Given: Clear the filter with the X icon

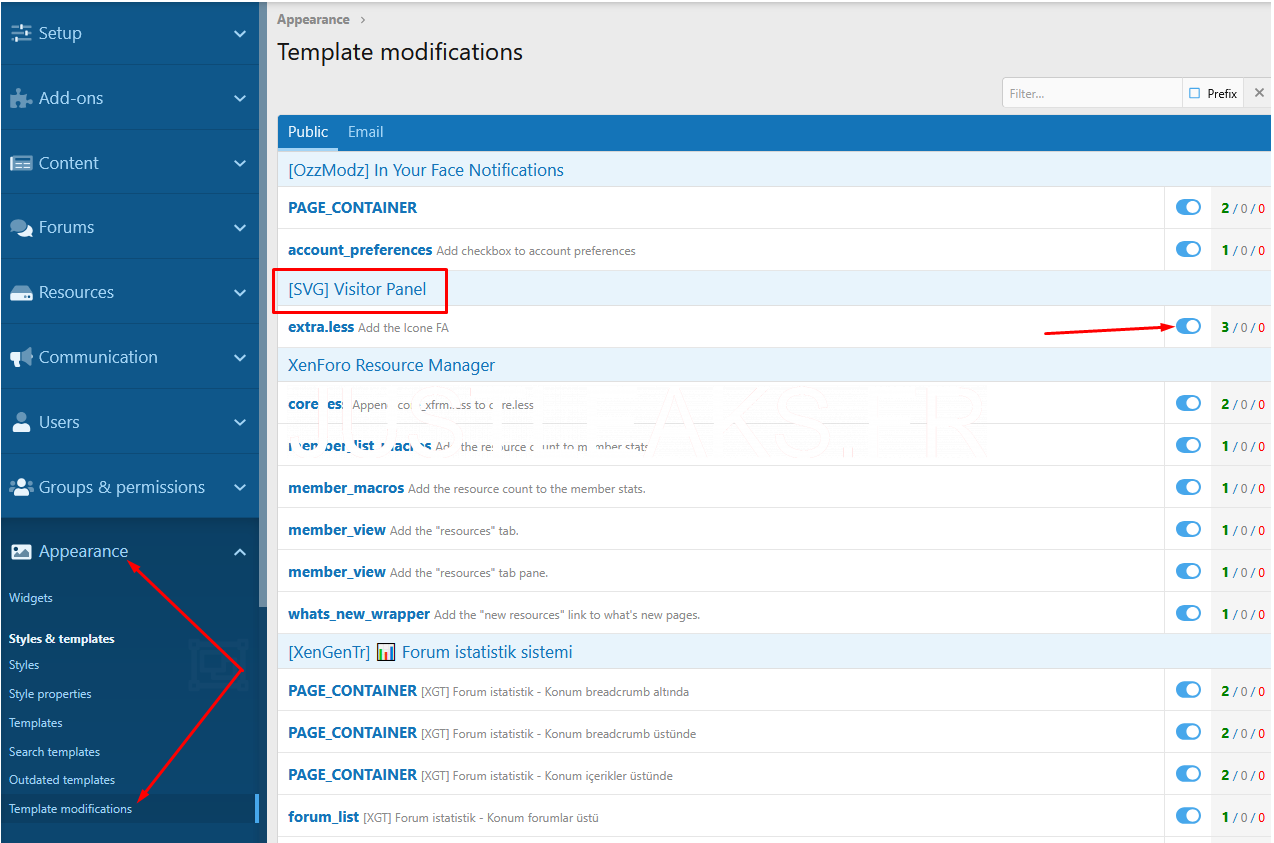Looking at the screenshot, I should (1259, 93).
